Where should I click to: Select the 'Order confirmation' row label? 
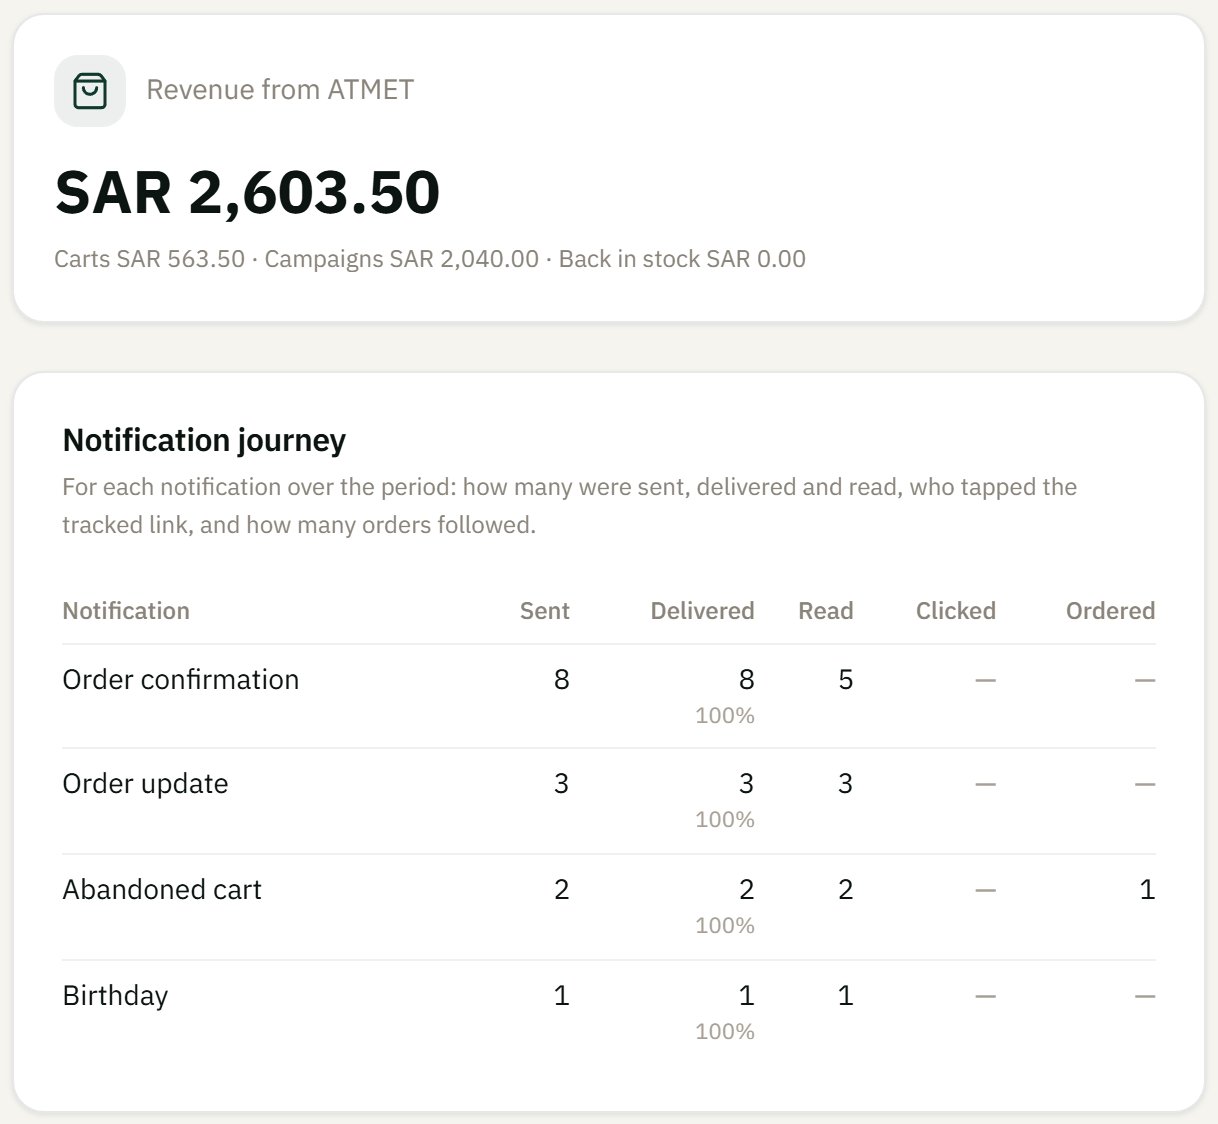pyautogui.click(x=181, y=680)
